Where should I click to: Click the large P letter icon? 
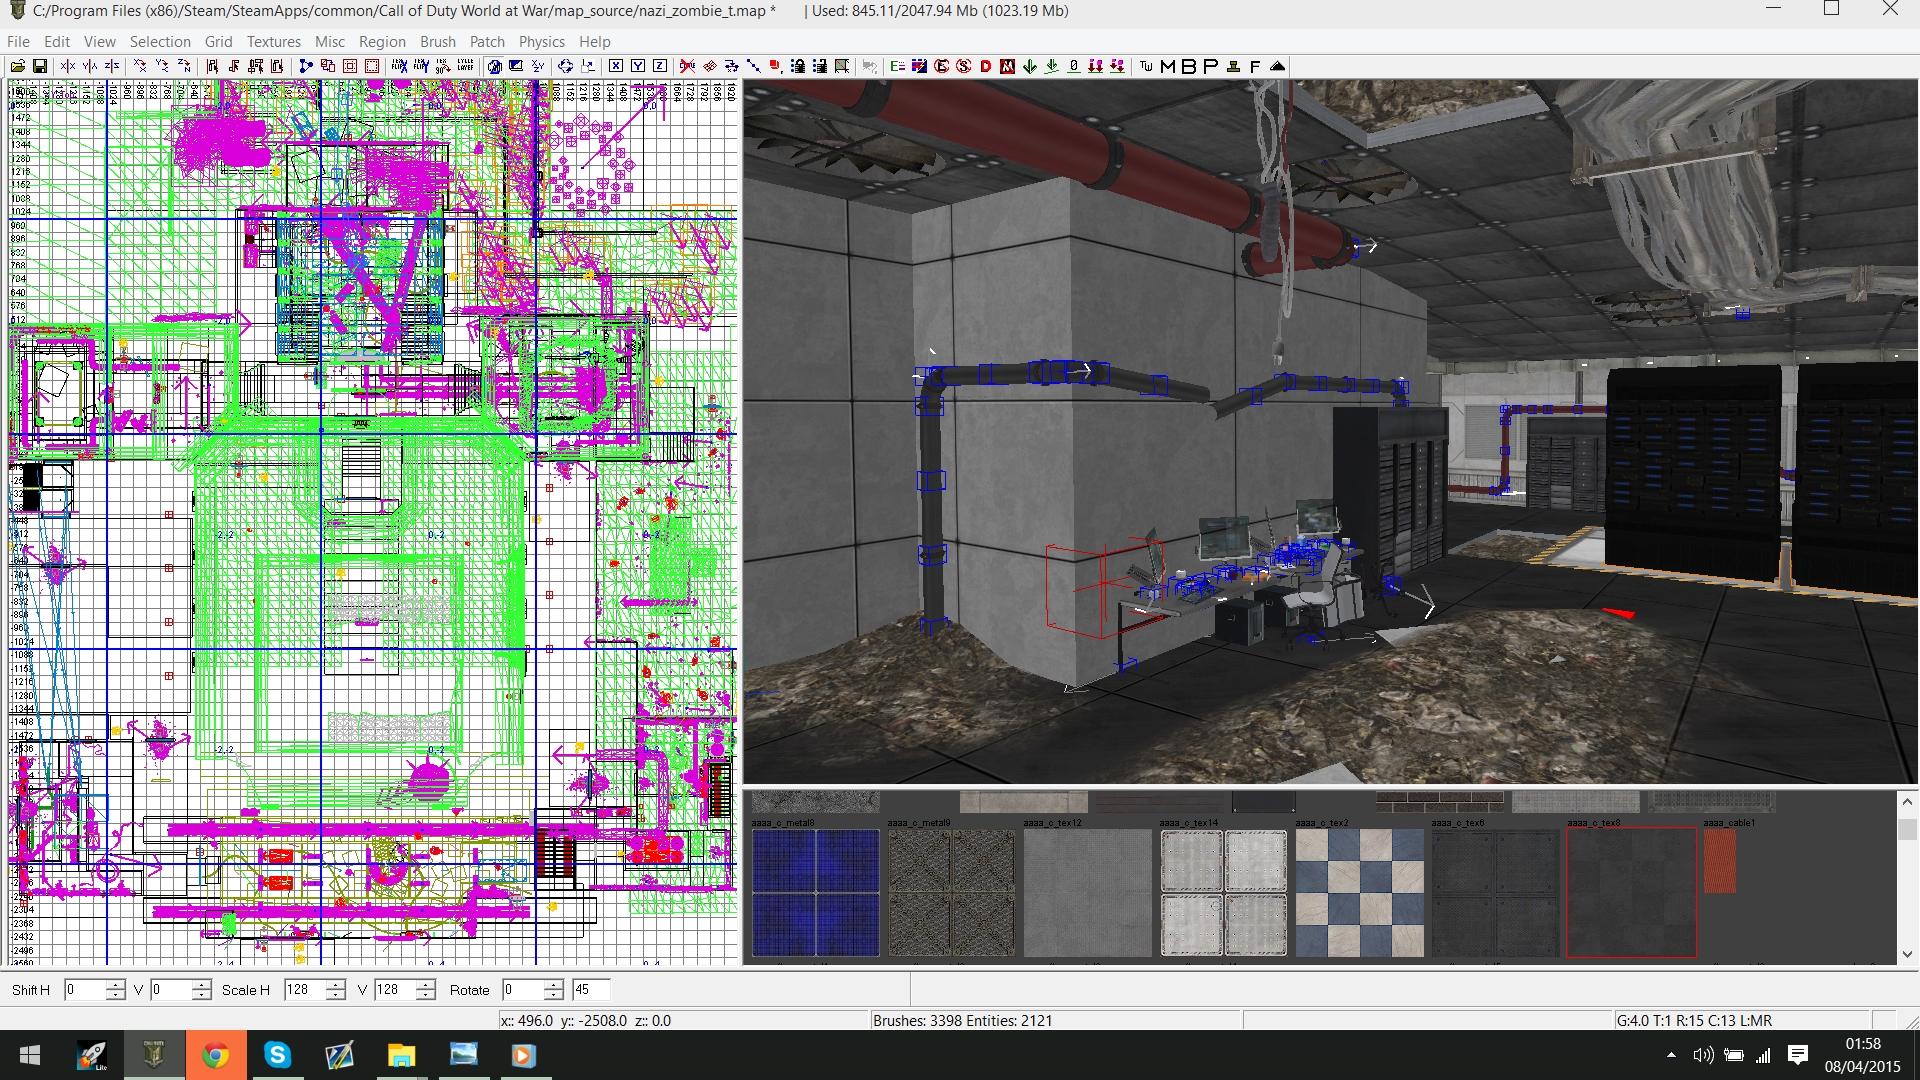(1211, 66)
